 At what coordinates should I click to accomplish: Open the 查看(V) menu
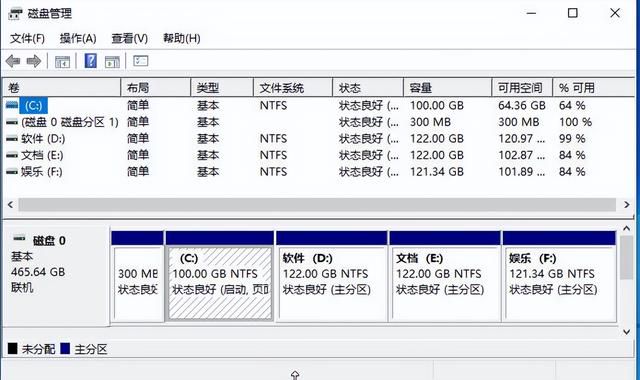coord(130,38)
